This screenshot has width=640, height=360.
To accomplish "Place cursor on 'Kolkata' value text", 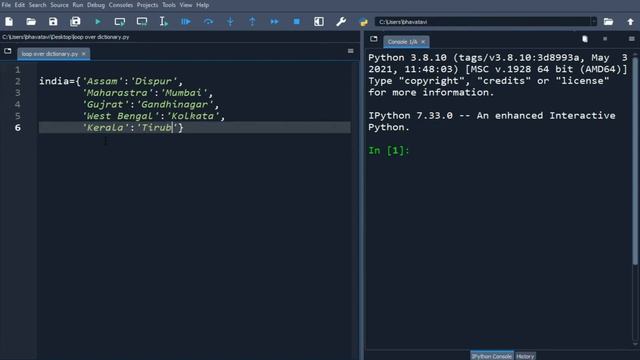I will (x=193, y=116).
